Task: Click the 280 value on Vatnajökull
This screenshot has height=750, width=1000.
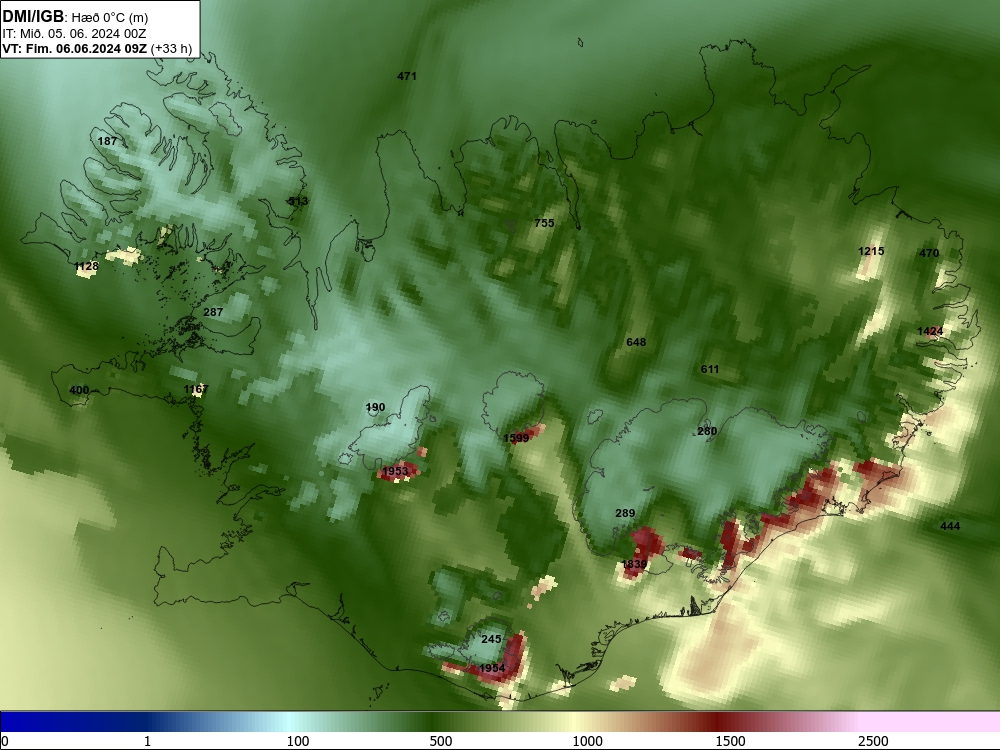Action: [x=707, y=431]
